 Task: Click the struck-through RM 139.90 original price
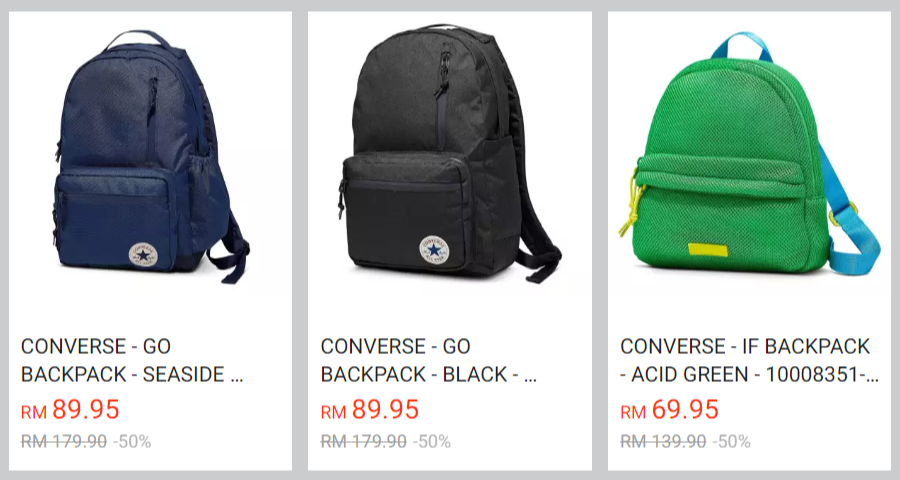663,442
